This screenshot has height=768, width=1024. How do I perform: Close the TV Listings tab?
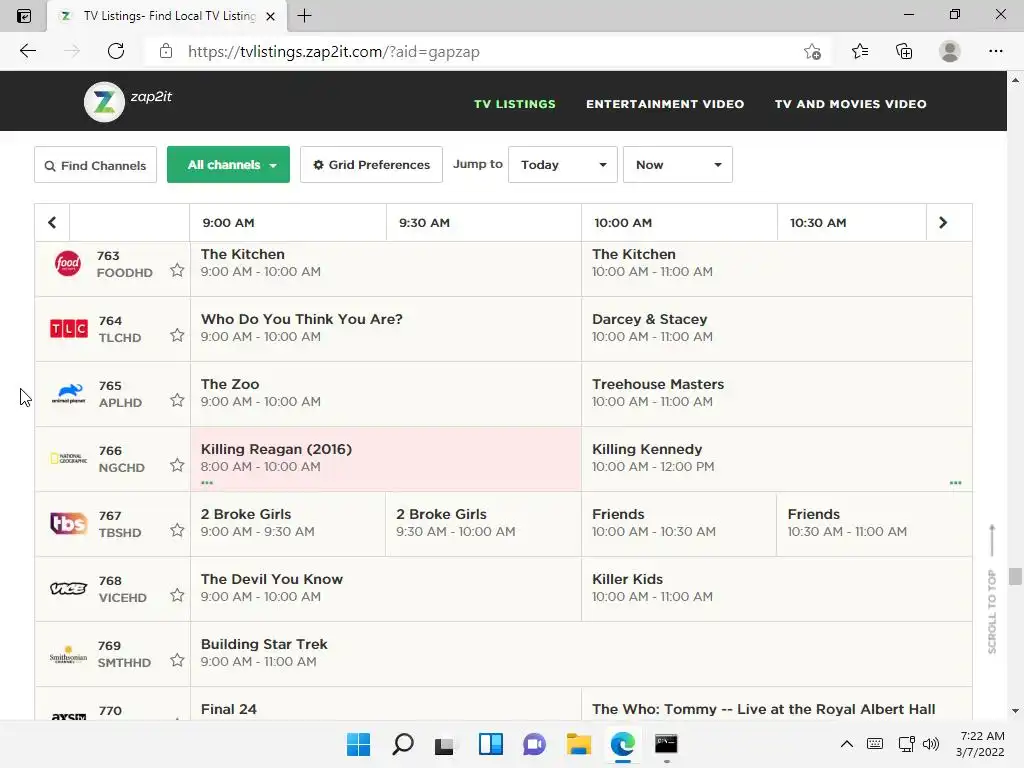point(270,16)
